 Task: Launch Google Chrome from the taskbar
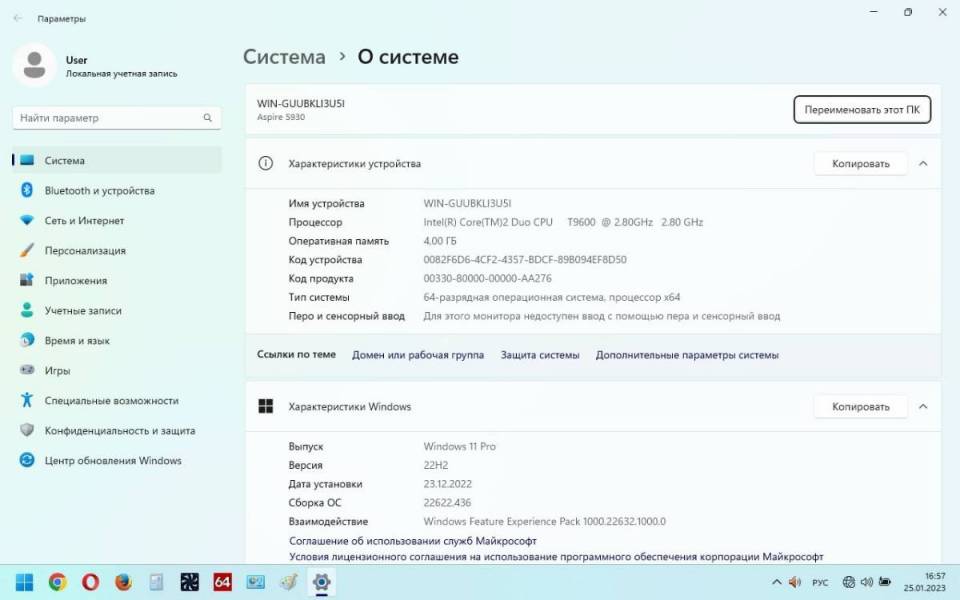tap(58, 582)
